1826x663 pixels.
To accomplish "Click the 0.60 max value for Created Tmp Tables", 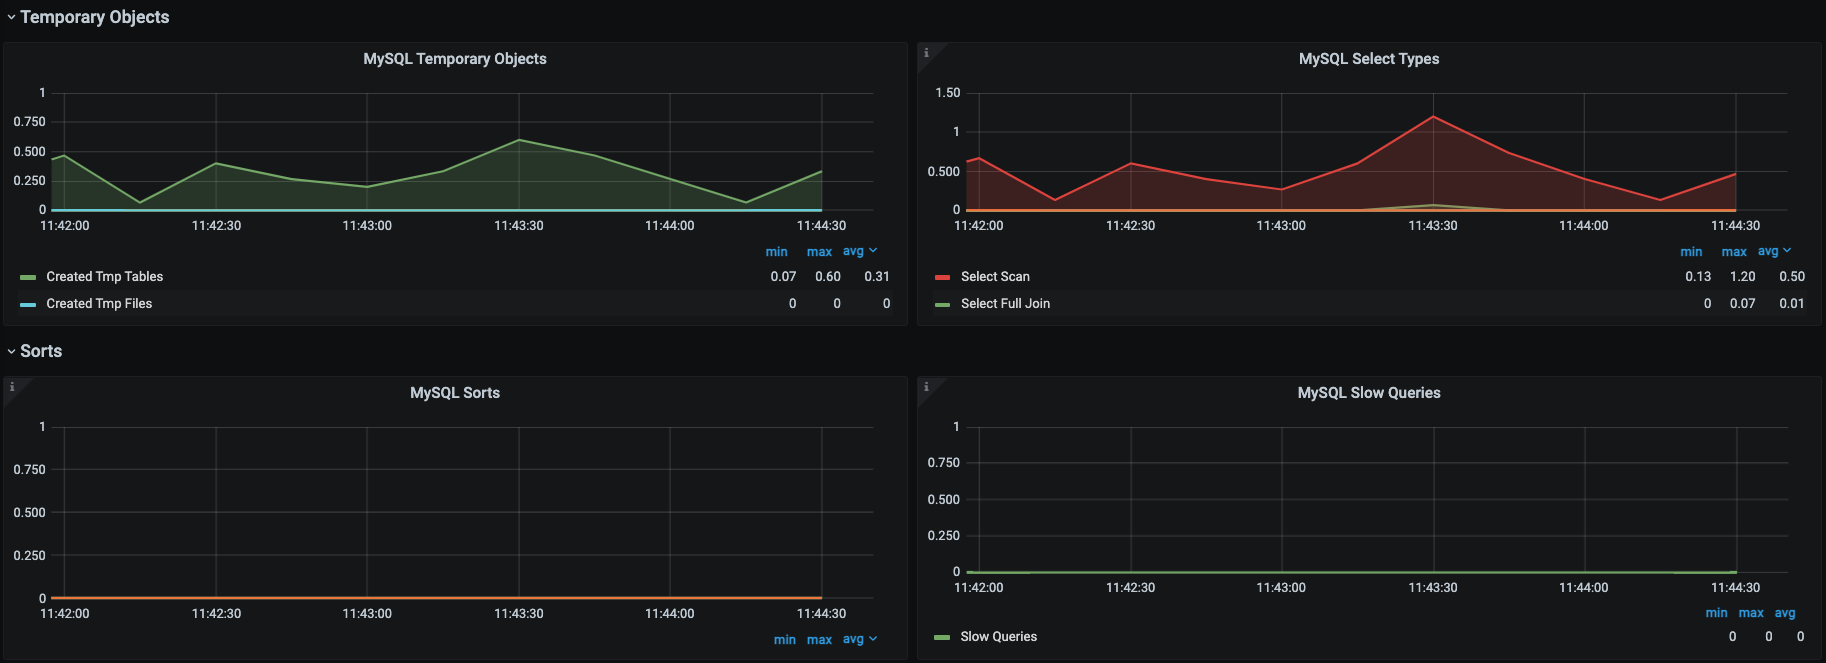I will click(x=828, y=277).
